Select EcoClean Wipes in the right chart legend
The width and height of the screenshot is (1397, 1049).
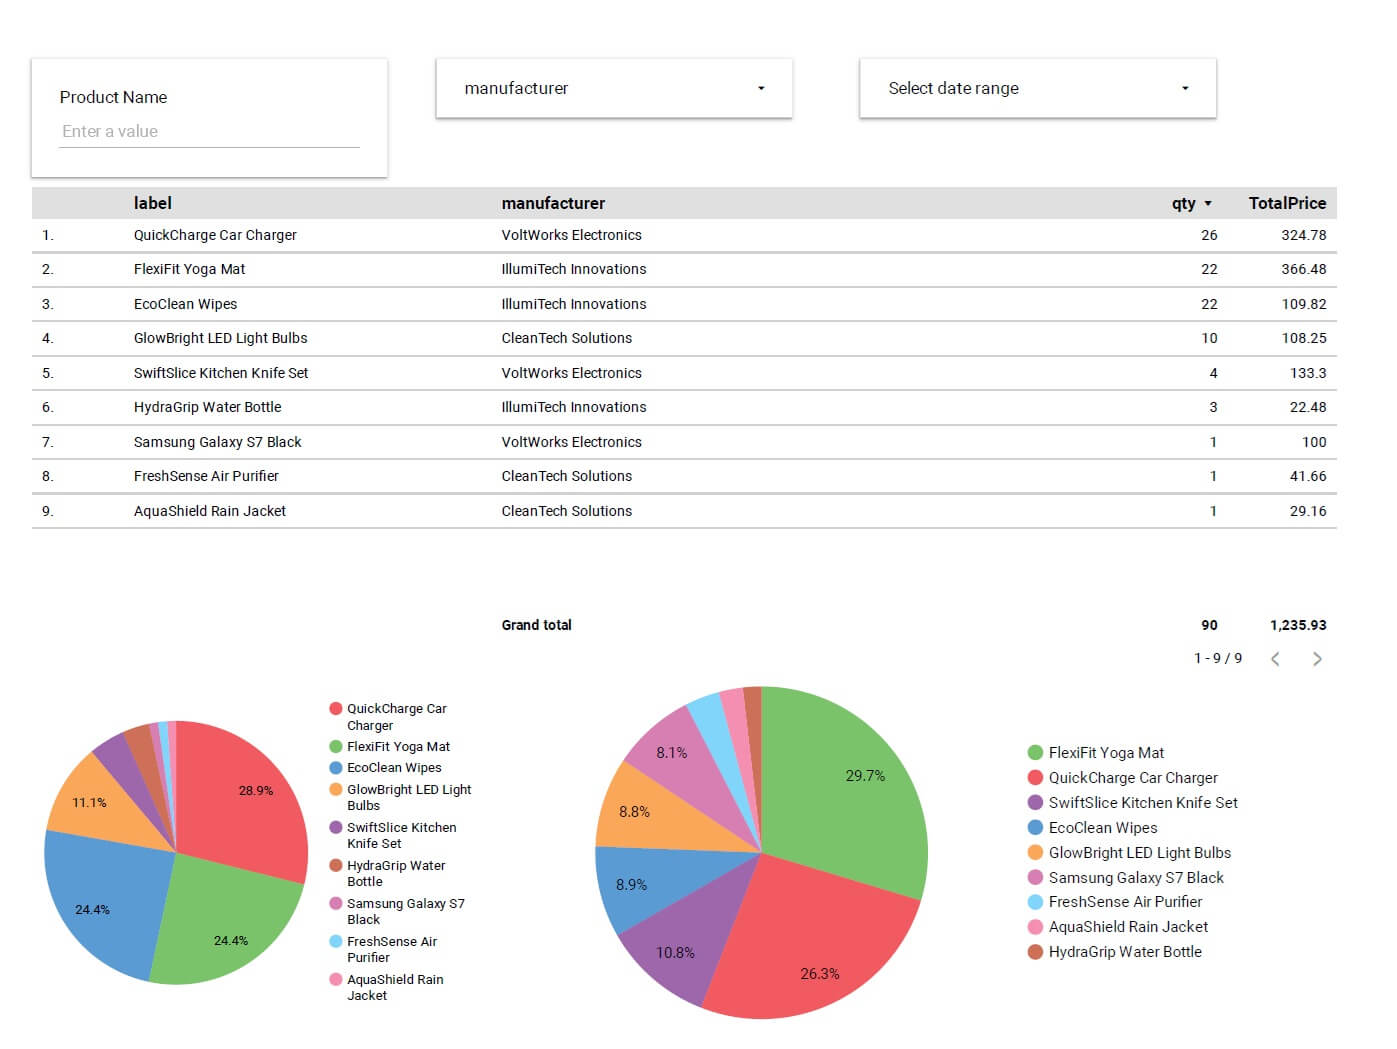(x=1102, y=828)
